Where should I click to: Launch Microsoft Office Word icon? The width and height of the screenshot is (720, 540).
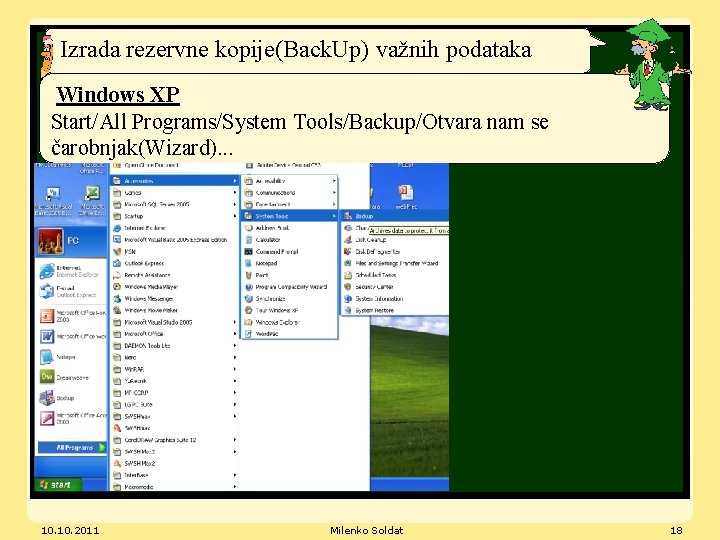tap(47, 337)
